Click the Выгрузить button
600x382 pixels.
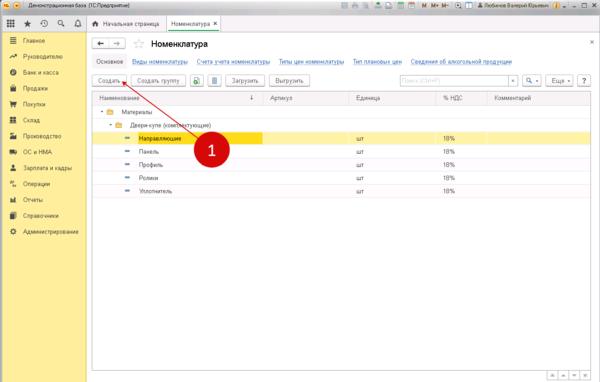(289, 81)
